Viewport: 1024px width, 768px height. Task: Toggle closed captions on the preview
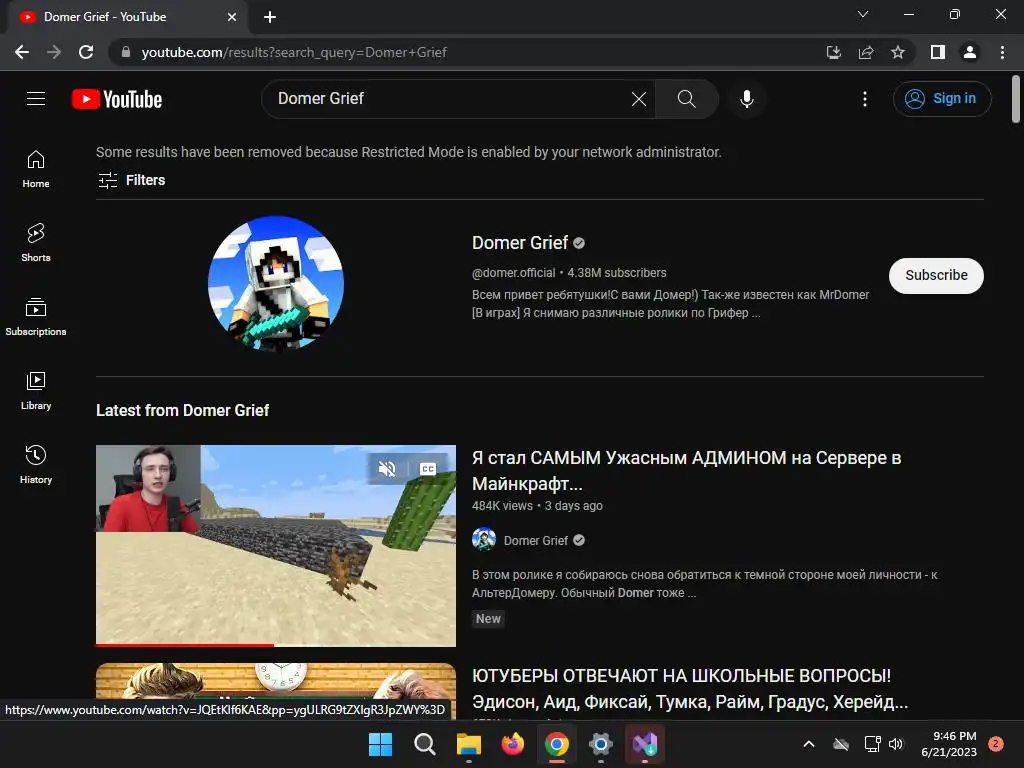coord(428,468)
